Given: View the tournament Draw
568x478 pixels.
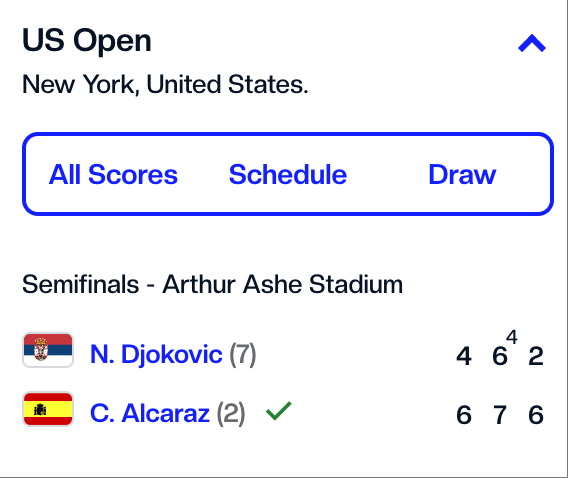Looking at the screenshot, I should click(x=462, y=175).
